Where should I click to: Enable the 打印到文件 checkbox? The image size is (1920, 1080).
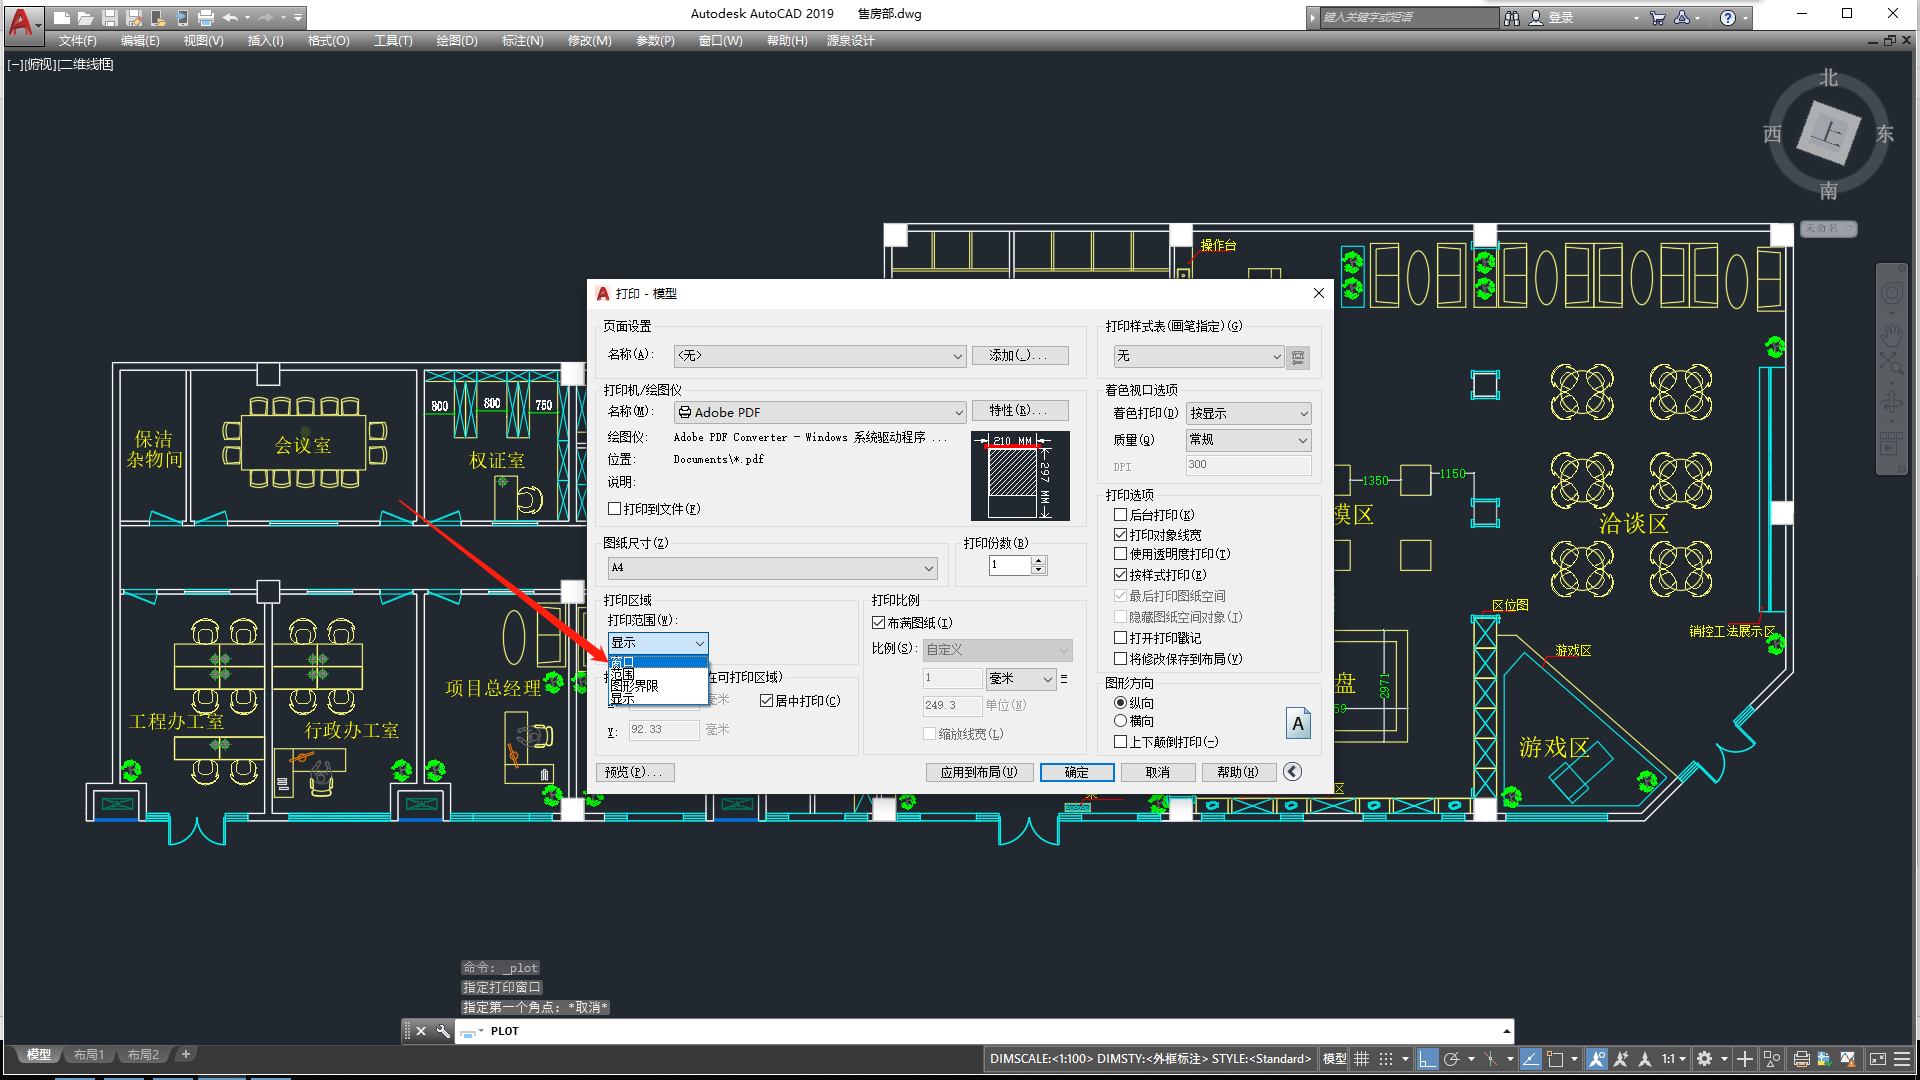coord(615,509)
